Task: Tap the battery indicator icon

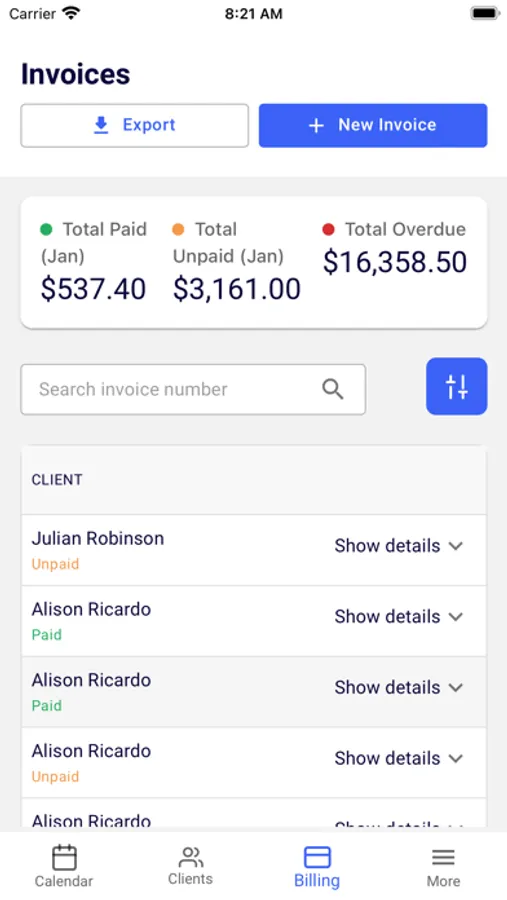Action: point(485,13)
